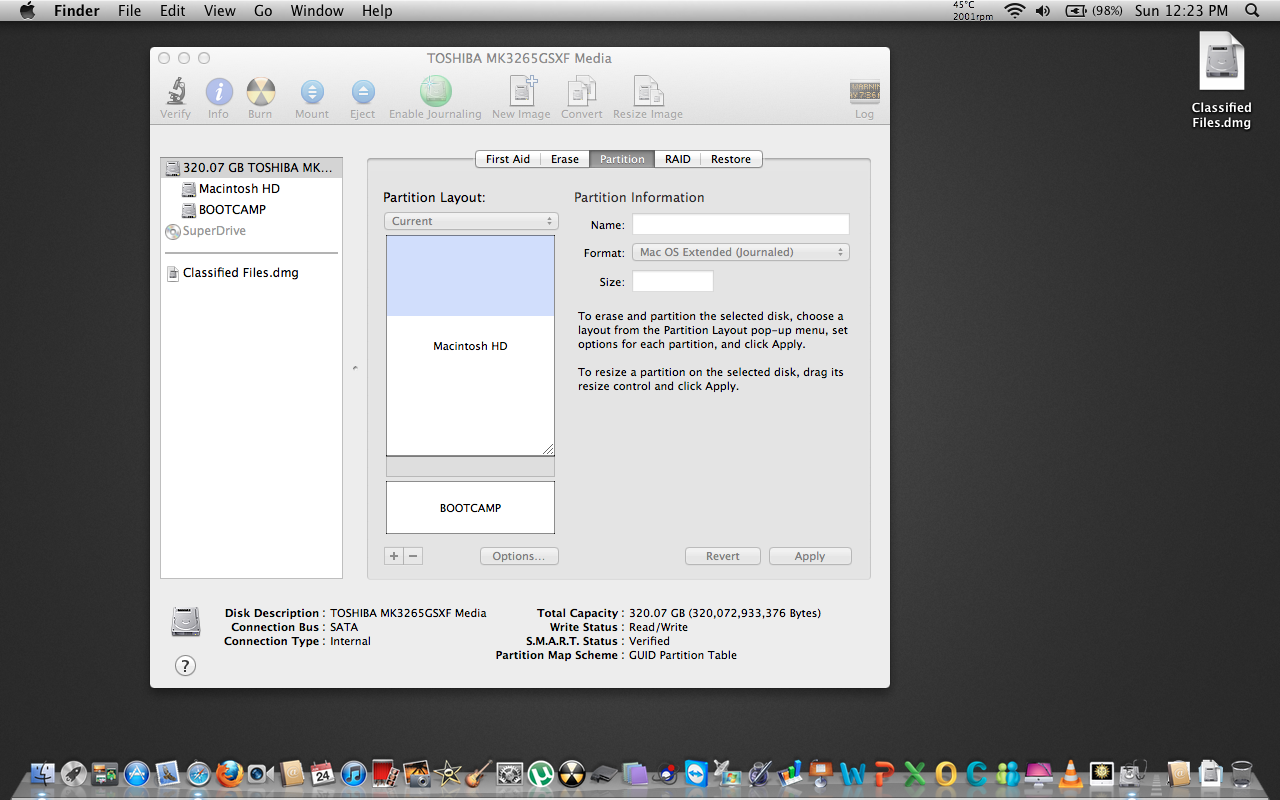The width and height of the screenshot is (1280, 800).
Task: Open Launchpad from the Dock
Action: click(73, 773)
